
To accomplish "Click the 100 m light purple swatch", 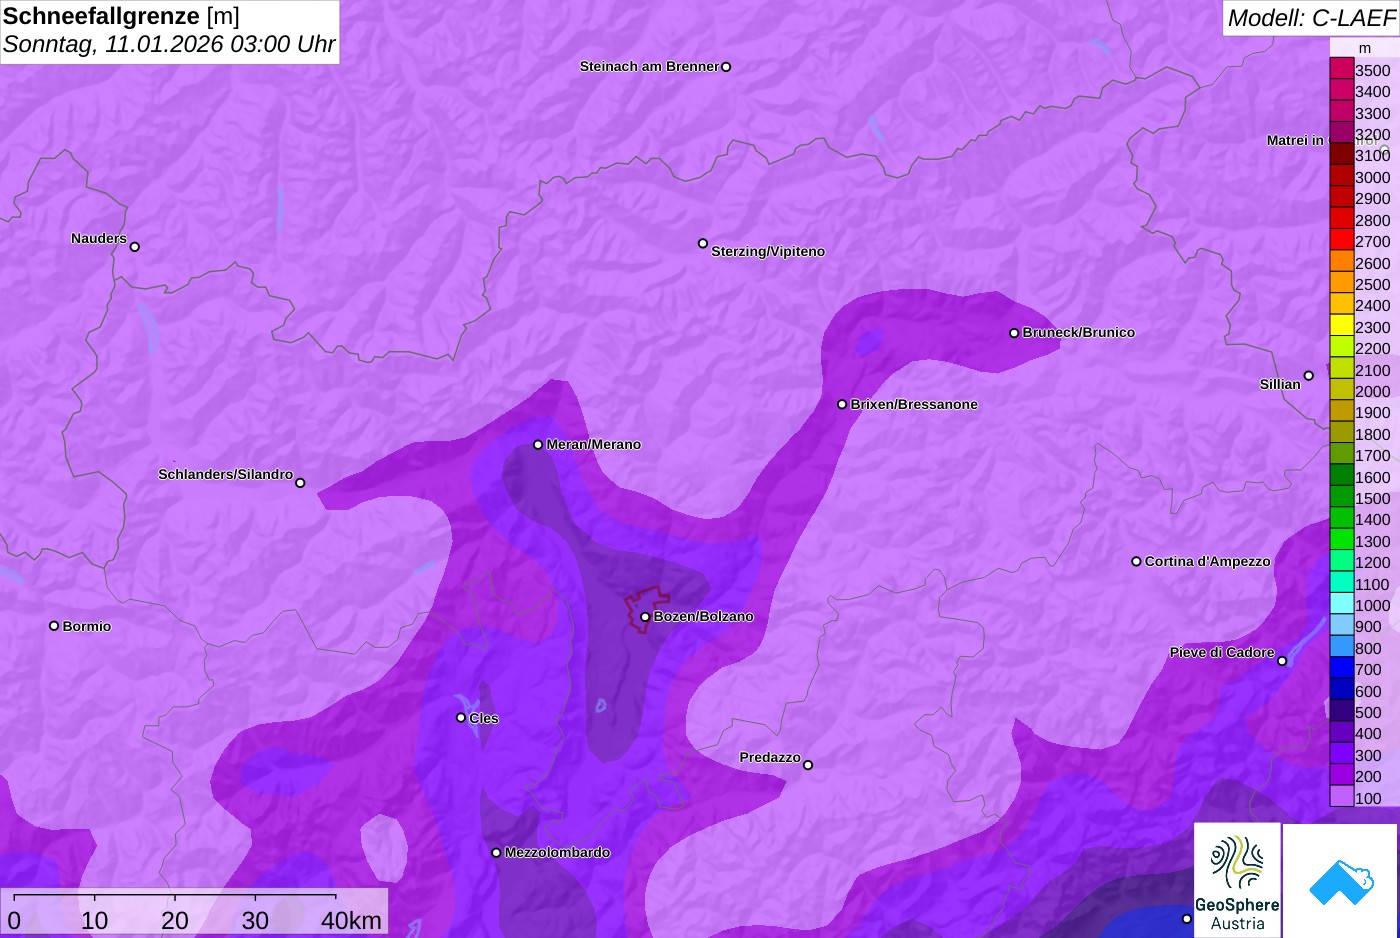I will coord(1341,796).
